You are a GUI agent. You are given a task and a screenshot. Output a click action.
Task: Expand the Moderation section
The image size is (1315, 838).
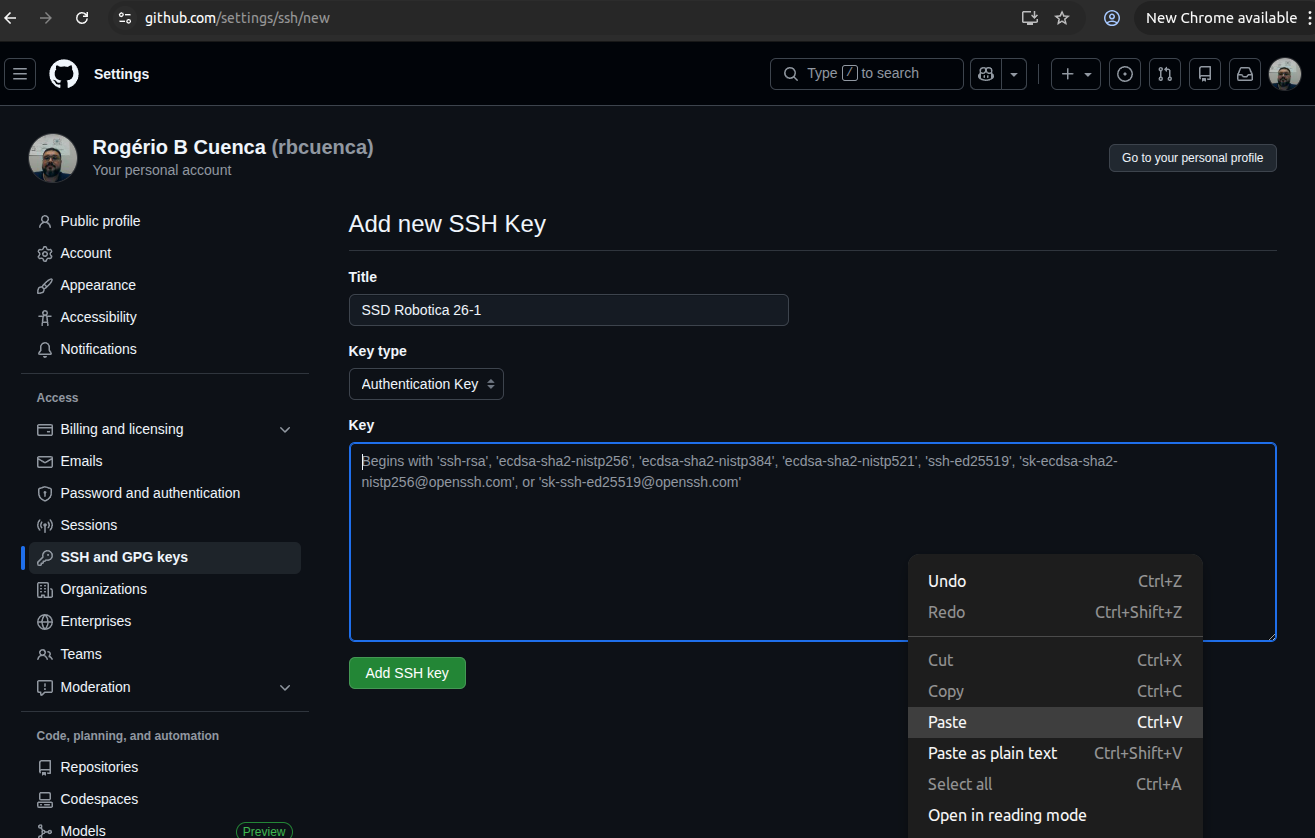point(285,688)
